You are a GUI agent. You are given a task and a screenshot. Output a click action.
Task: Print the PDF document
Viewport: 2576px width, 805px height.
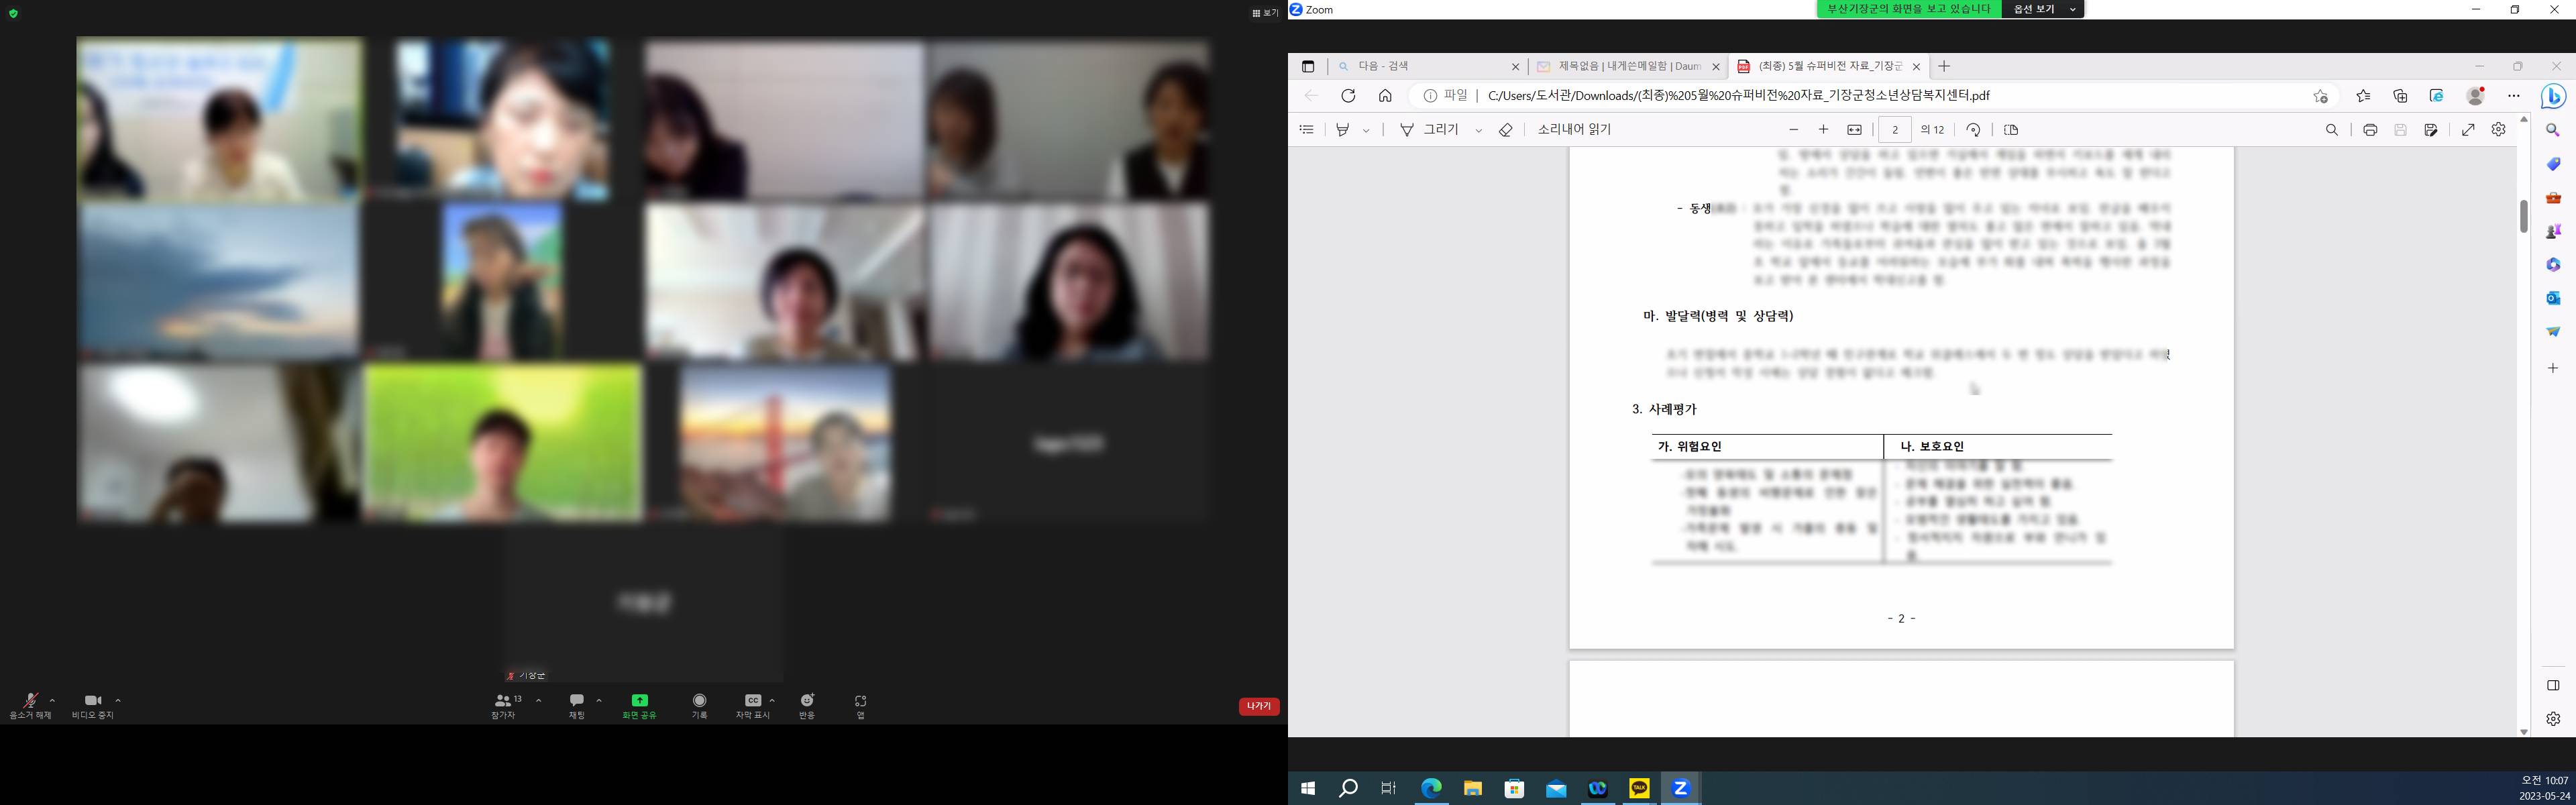(x=2370, y=130)
